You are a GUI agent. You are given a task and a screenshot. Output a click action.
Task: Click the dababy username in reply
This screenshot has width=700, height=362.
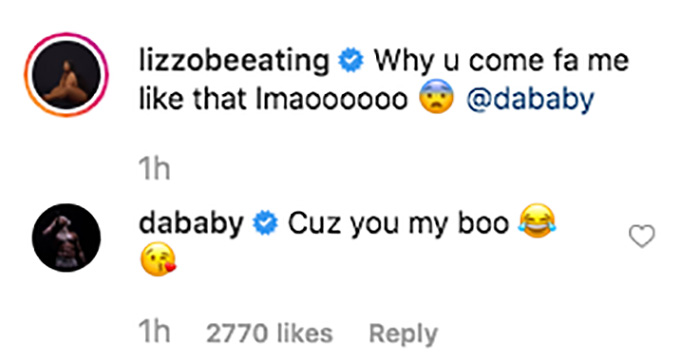[x=191, y=223]
